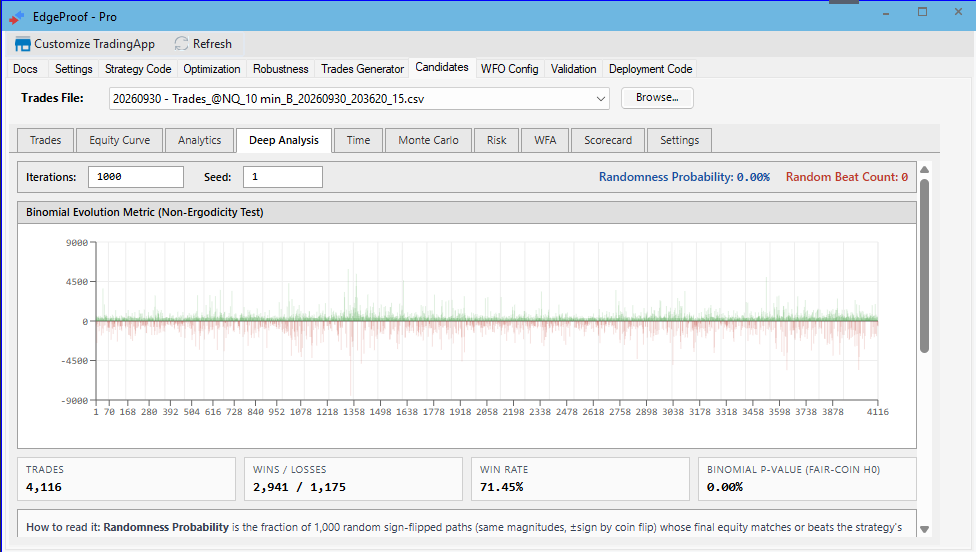Open the Equity Curve sub-tab
The width and height of the screenshot is (976, 552).
[120, 140]
